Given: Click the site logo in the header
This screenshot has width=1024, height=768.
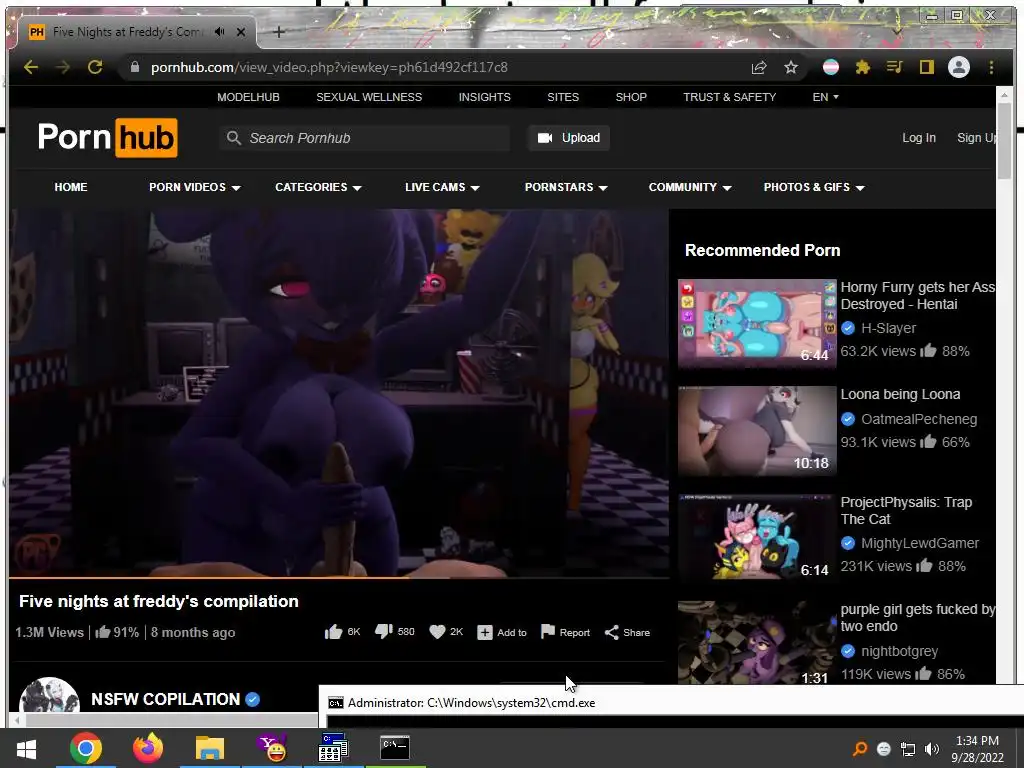Looking at the screenshot, I should click(x=108, y=137).
